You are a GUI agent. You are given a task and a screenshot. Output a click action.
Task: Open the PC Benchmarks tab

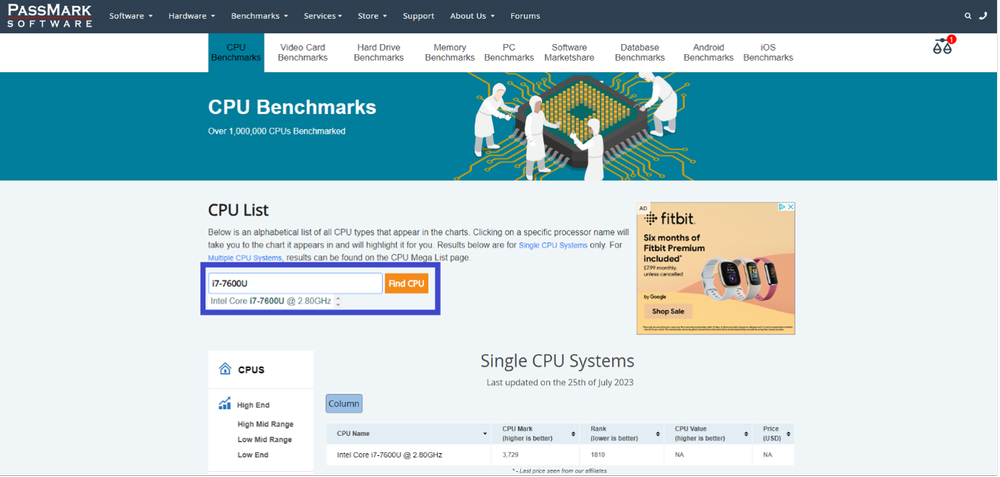click(x=509, y=52)
